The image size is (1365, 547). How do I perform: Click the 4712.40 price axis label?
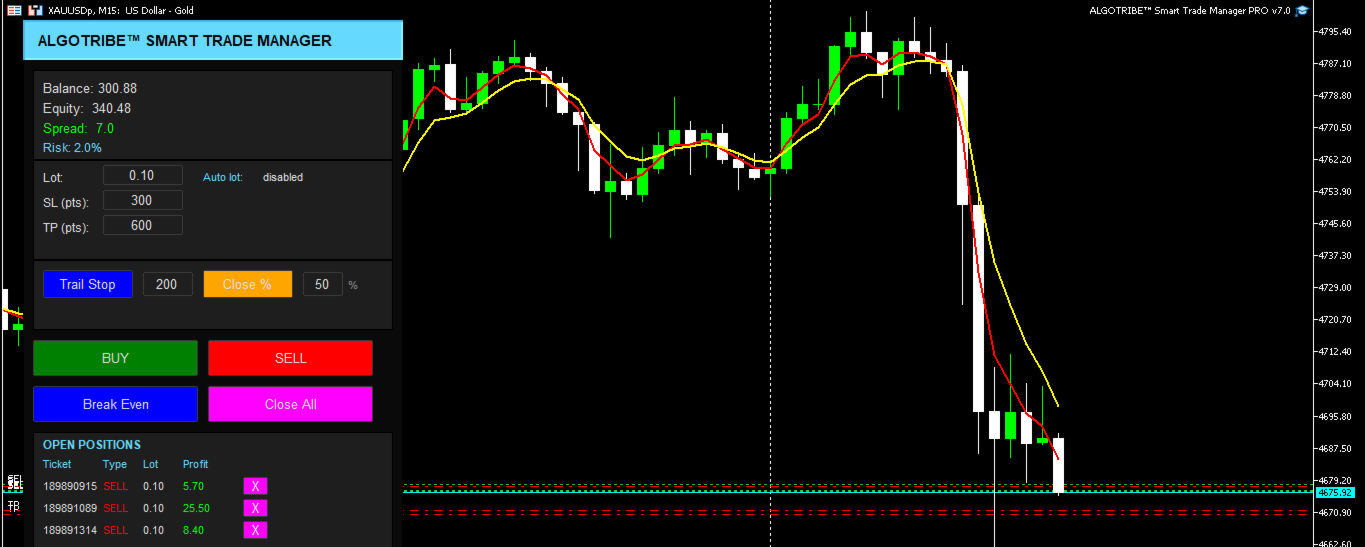1336,351
